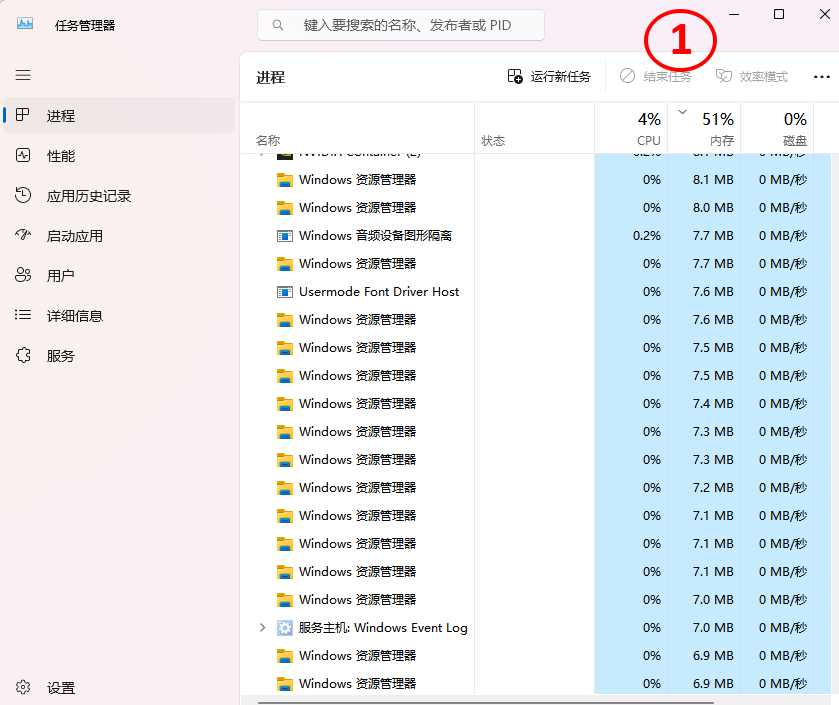Click Usermode Font Driver Host icon

pos(285,292)
